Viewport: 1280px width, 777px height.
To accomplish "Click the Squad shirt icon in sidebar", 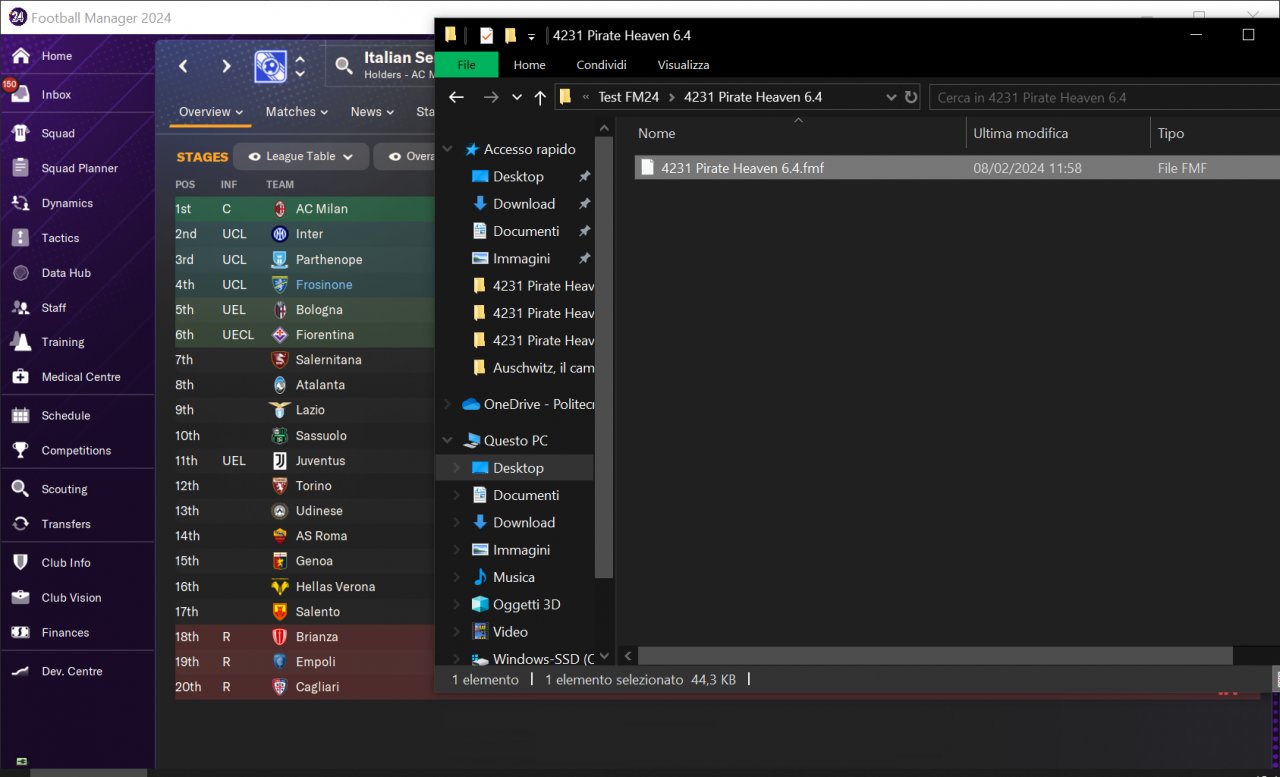I will tap(20, 133).
